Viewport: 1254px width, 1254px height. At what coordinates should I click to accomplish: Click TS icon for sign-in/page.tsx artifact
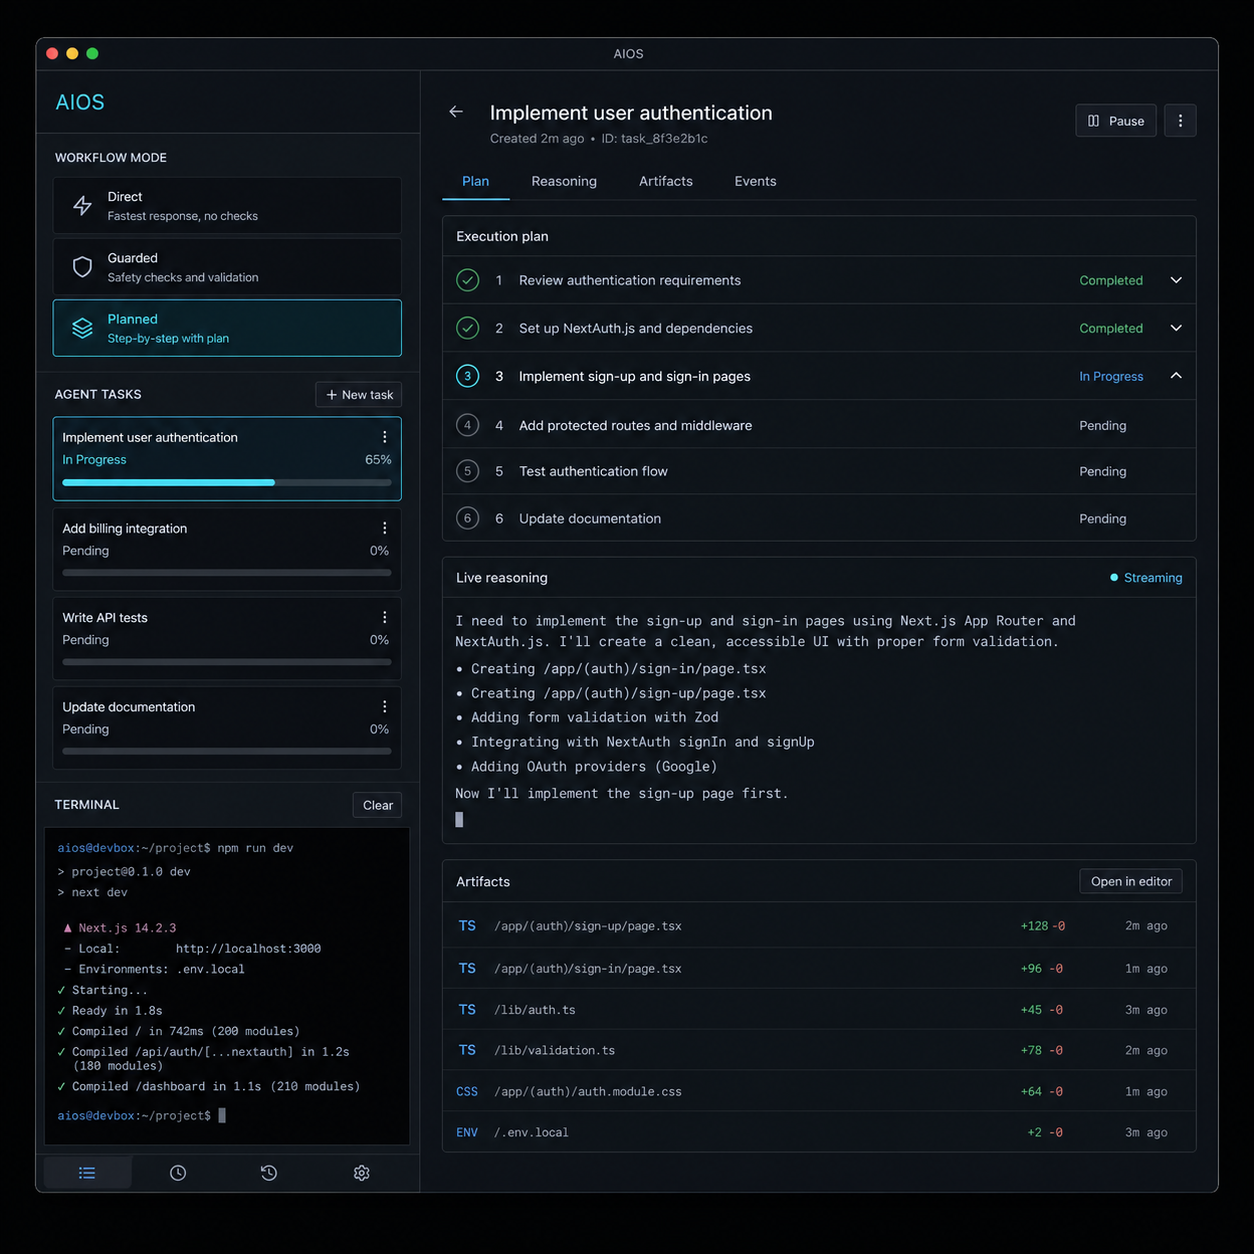(467, 968)
